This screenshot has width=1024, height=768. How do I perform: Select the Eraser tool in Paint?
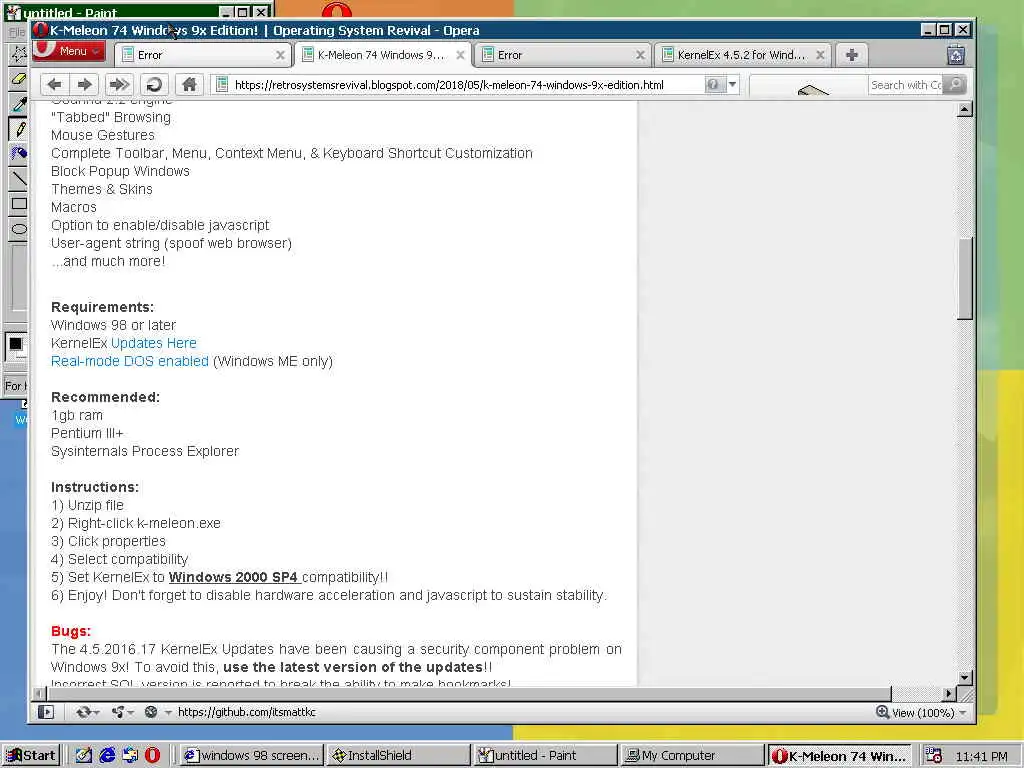tap(18, 79)
